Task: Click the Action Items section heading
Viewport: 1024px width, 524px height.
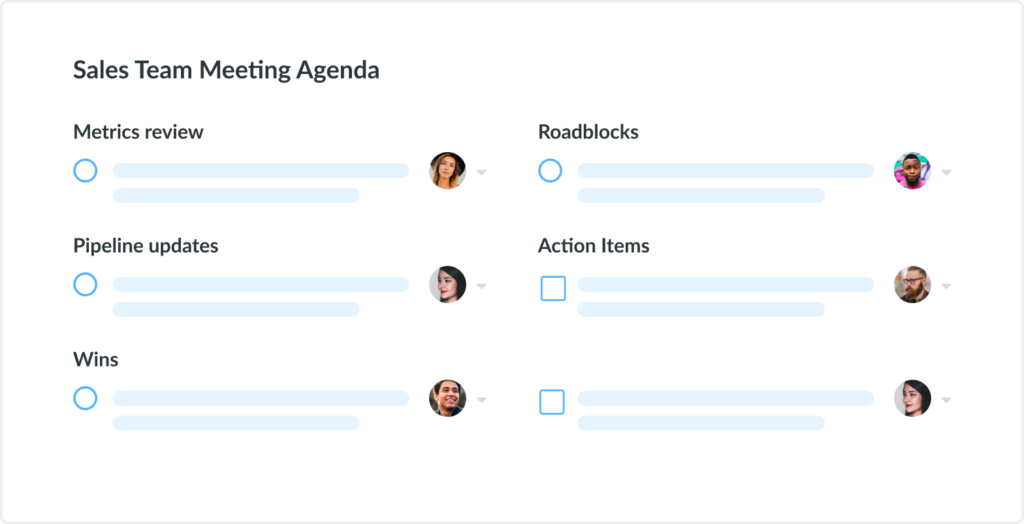Action: click(594, 246)
